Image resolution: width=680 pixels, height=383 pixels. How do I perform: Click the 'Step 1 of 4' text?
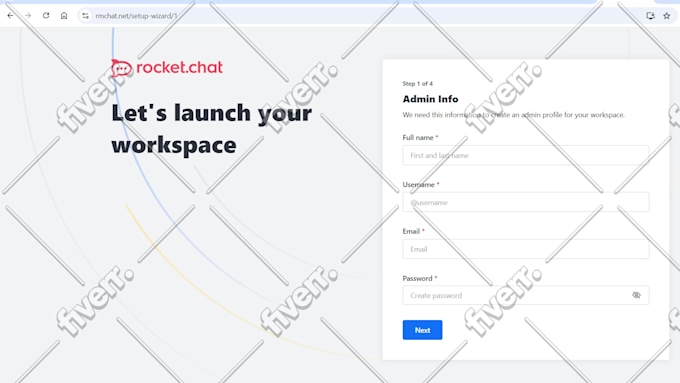point(418,84)
